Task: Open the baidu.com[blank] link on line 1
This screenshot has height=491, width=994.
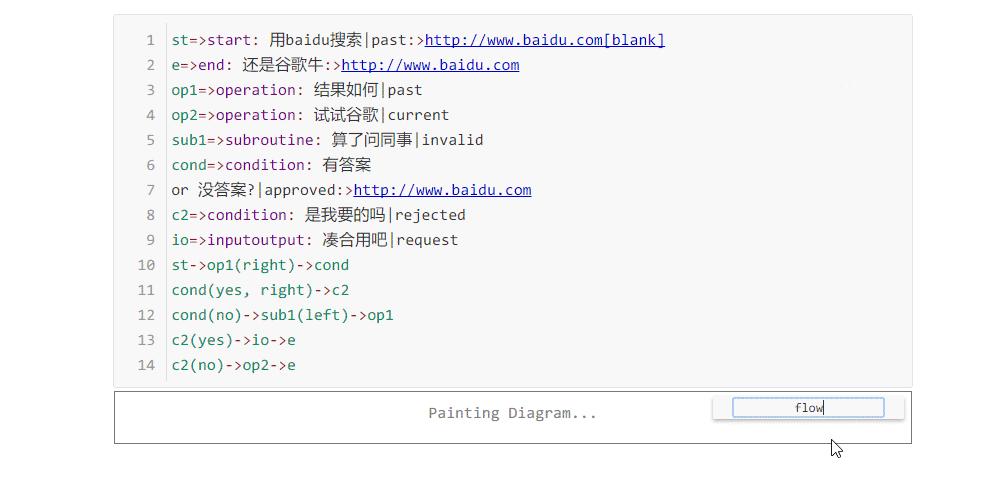Action: point(545,41)
